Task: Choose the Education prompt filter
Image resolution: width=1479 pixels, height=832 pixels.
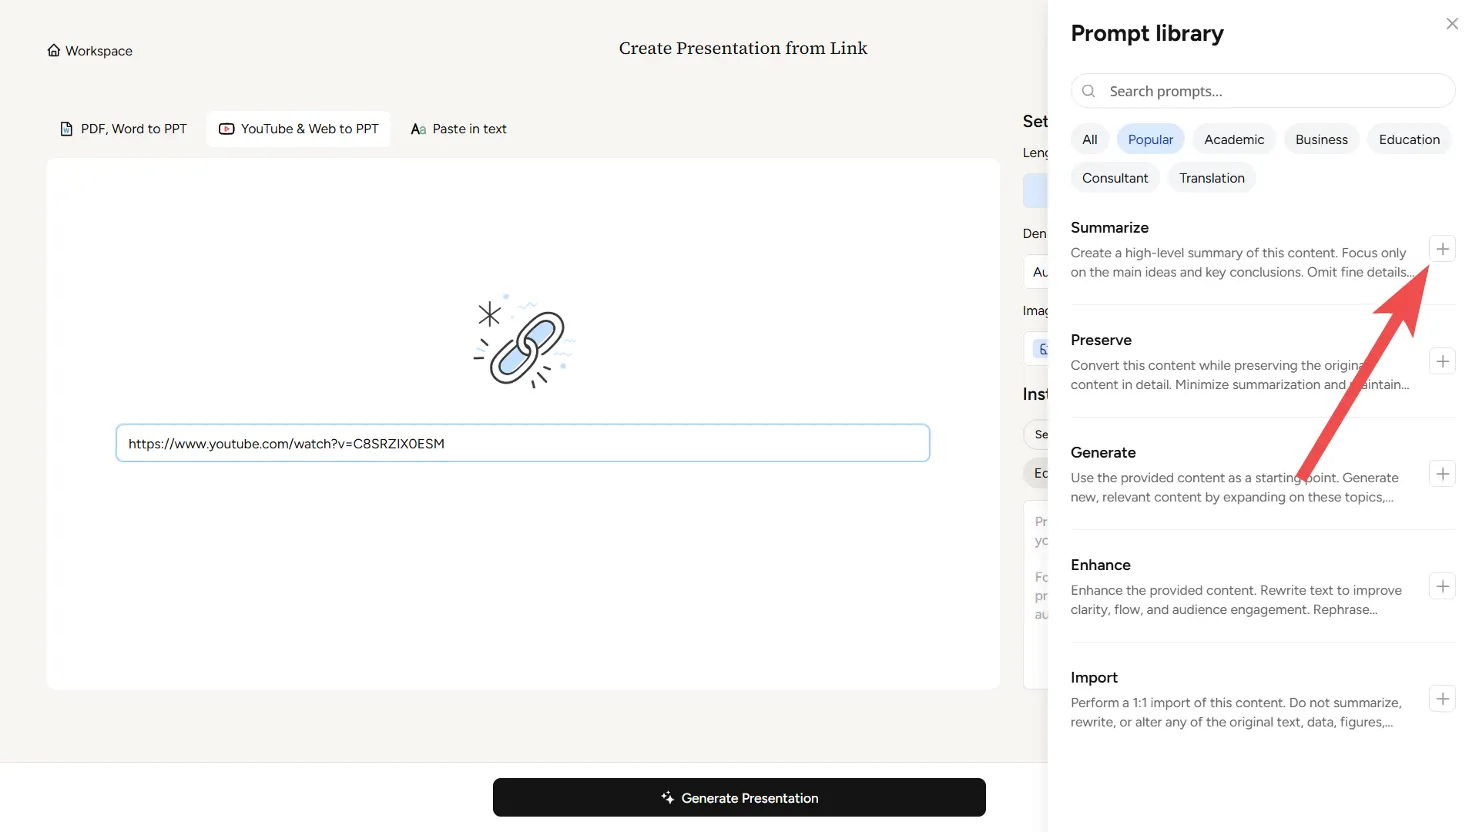Action: 1409,140
